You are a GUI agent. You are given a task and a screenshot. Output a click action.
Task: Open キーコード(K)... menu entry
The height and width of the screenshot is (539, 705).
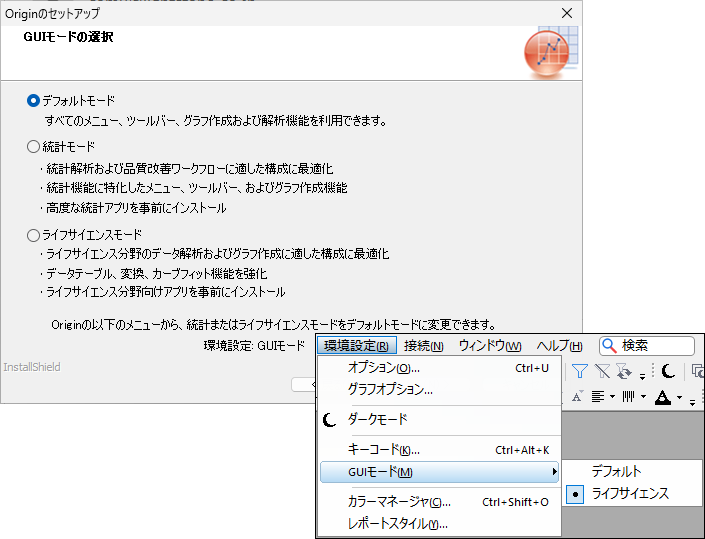point(440,450)
